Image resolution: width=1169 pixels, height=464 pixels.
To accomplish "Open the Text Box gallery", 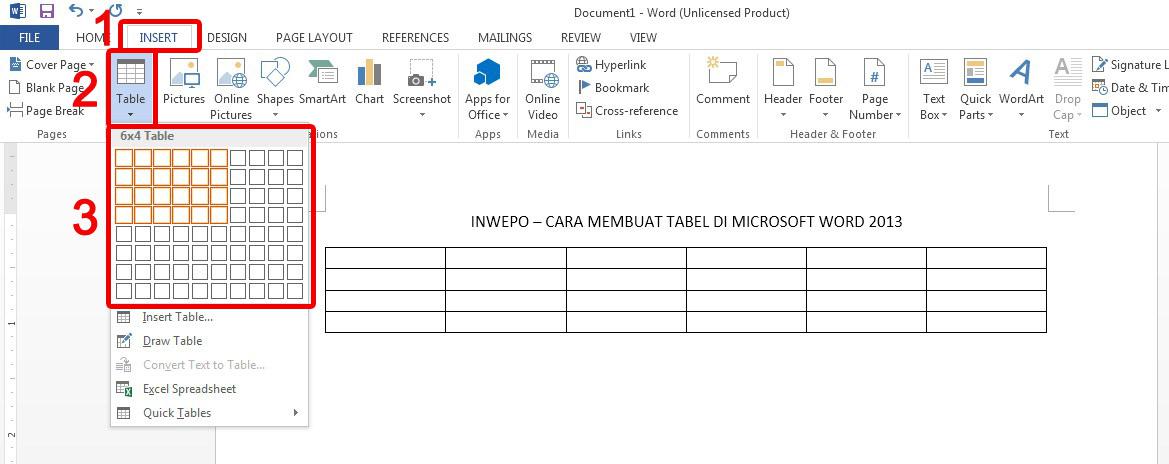I will [933, 88].
